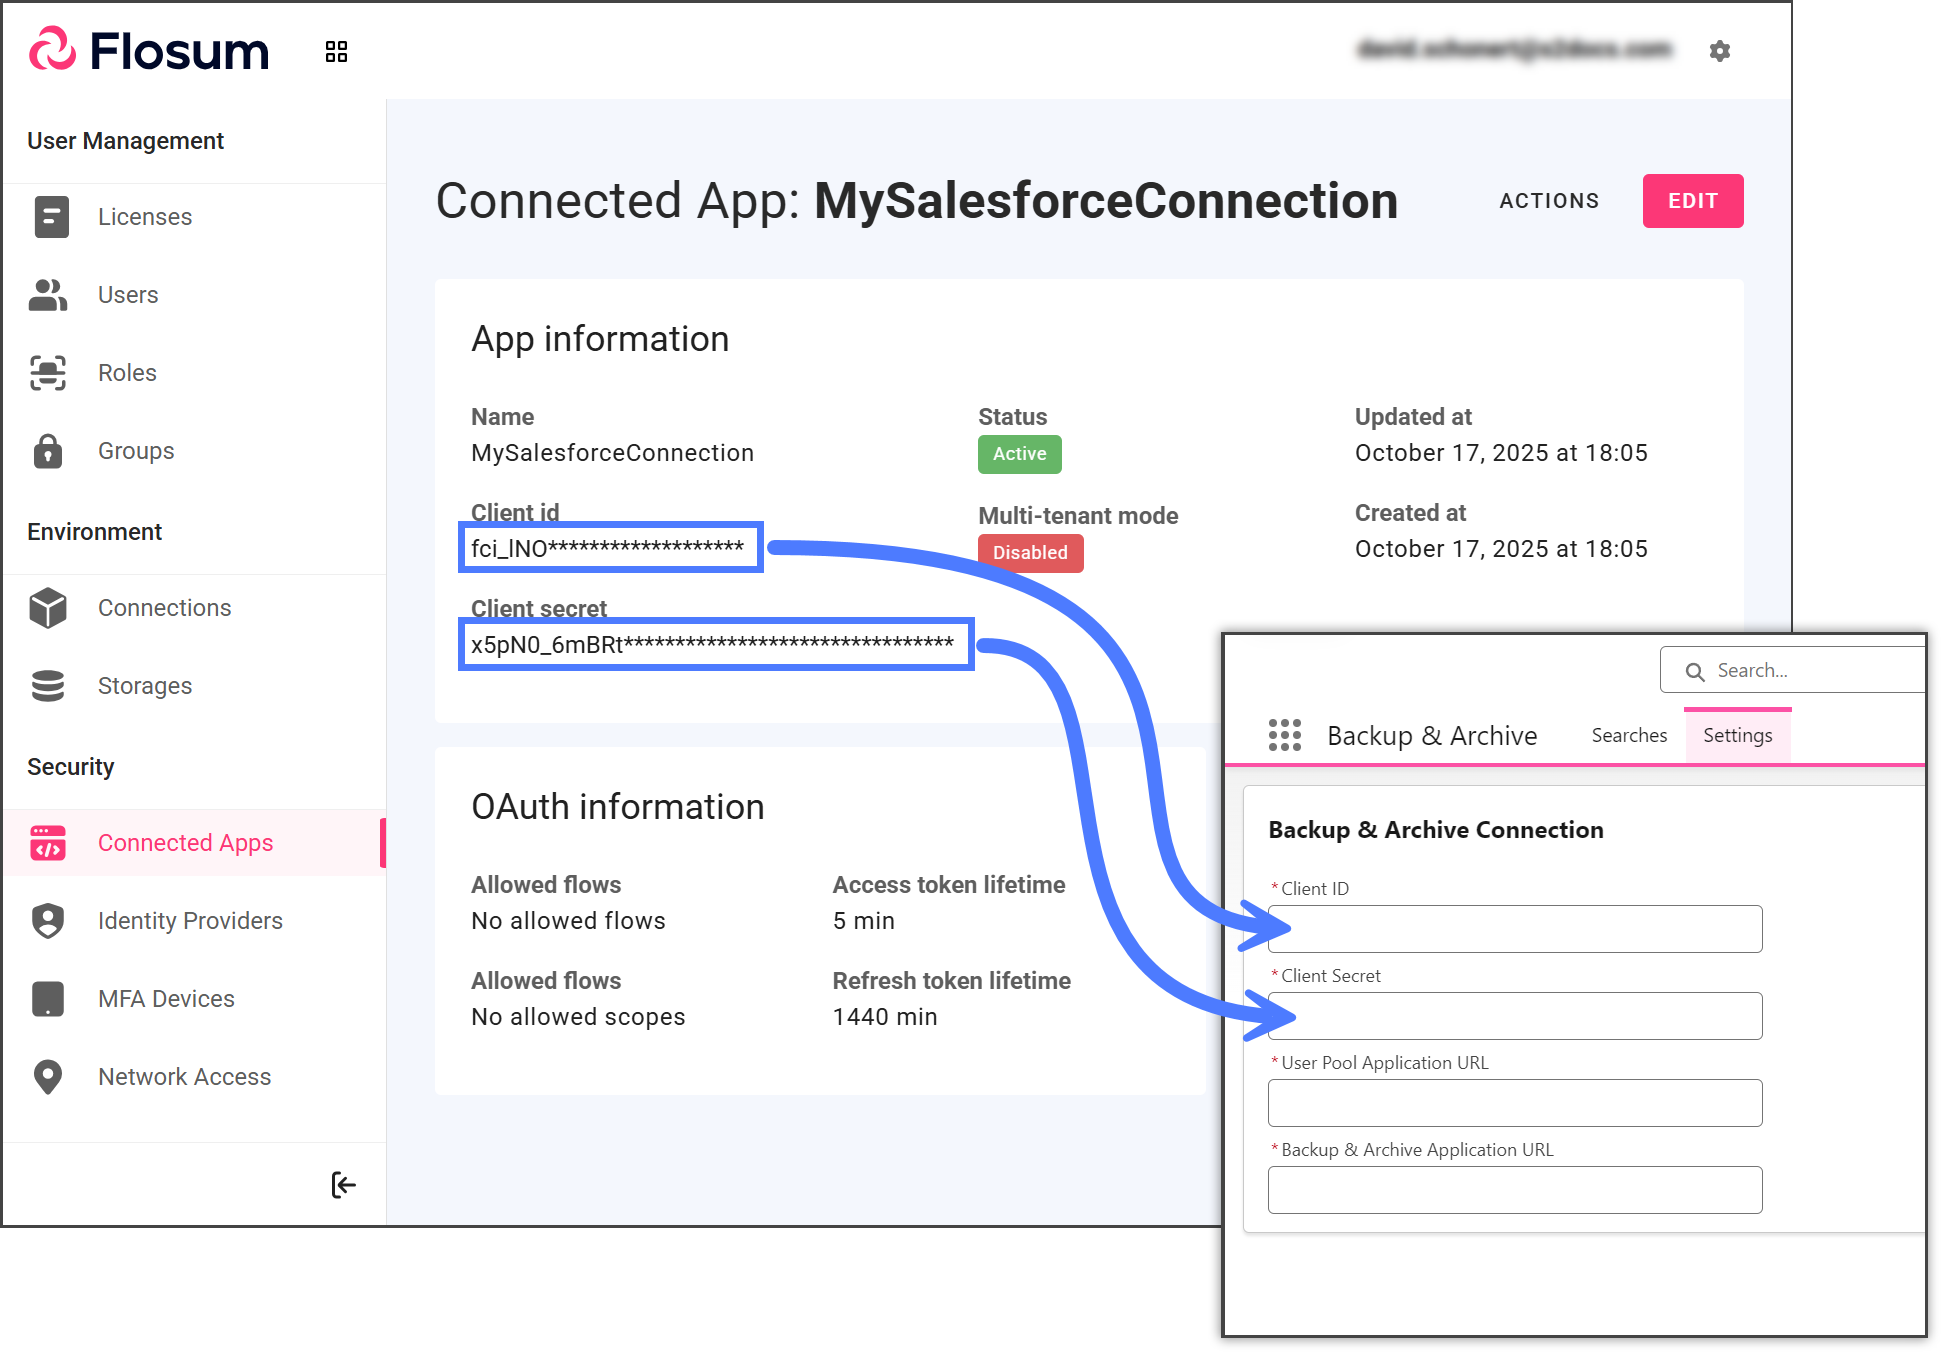
Task: Click the Identity Providers shield icon
Action: tap(48, 921)
